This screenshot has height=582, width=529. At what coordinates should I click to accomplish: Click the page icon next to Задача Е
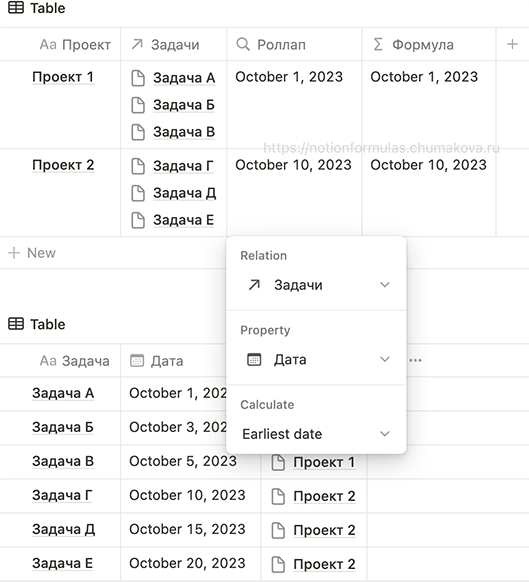[138, 220]
